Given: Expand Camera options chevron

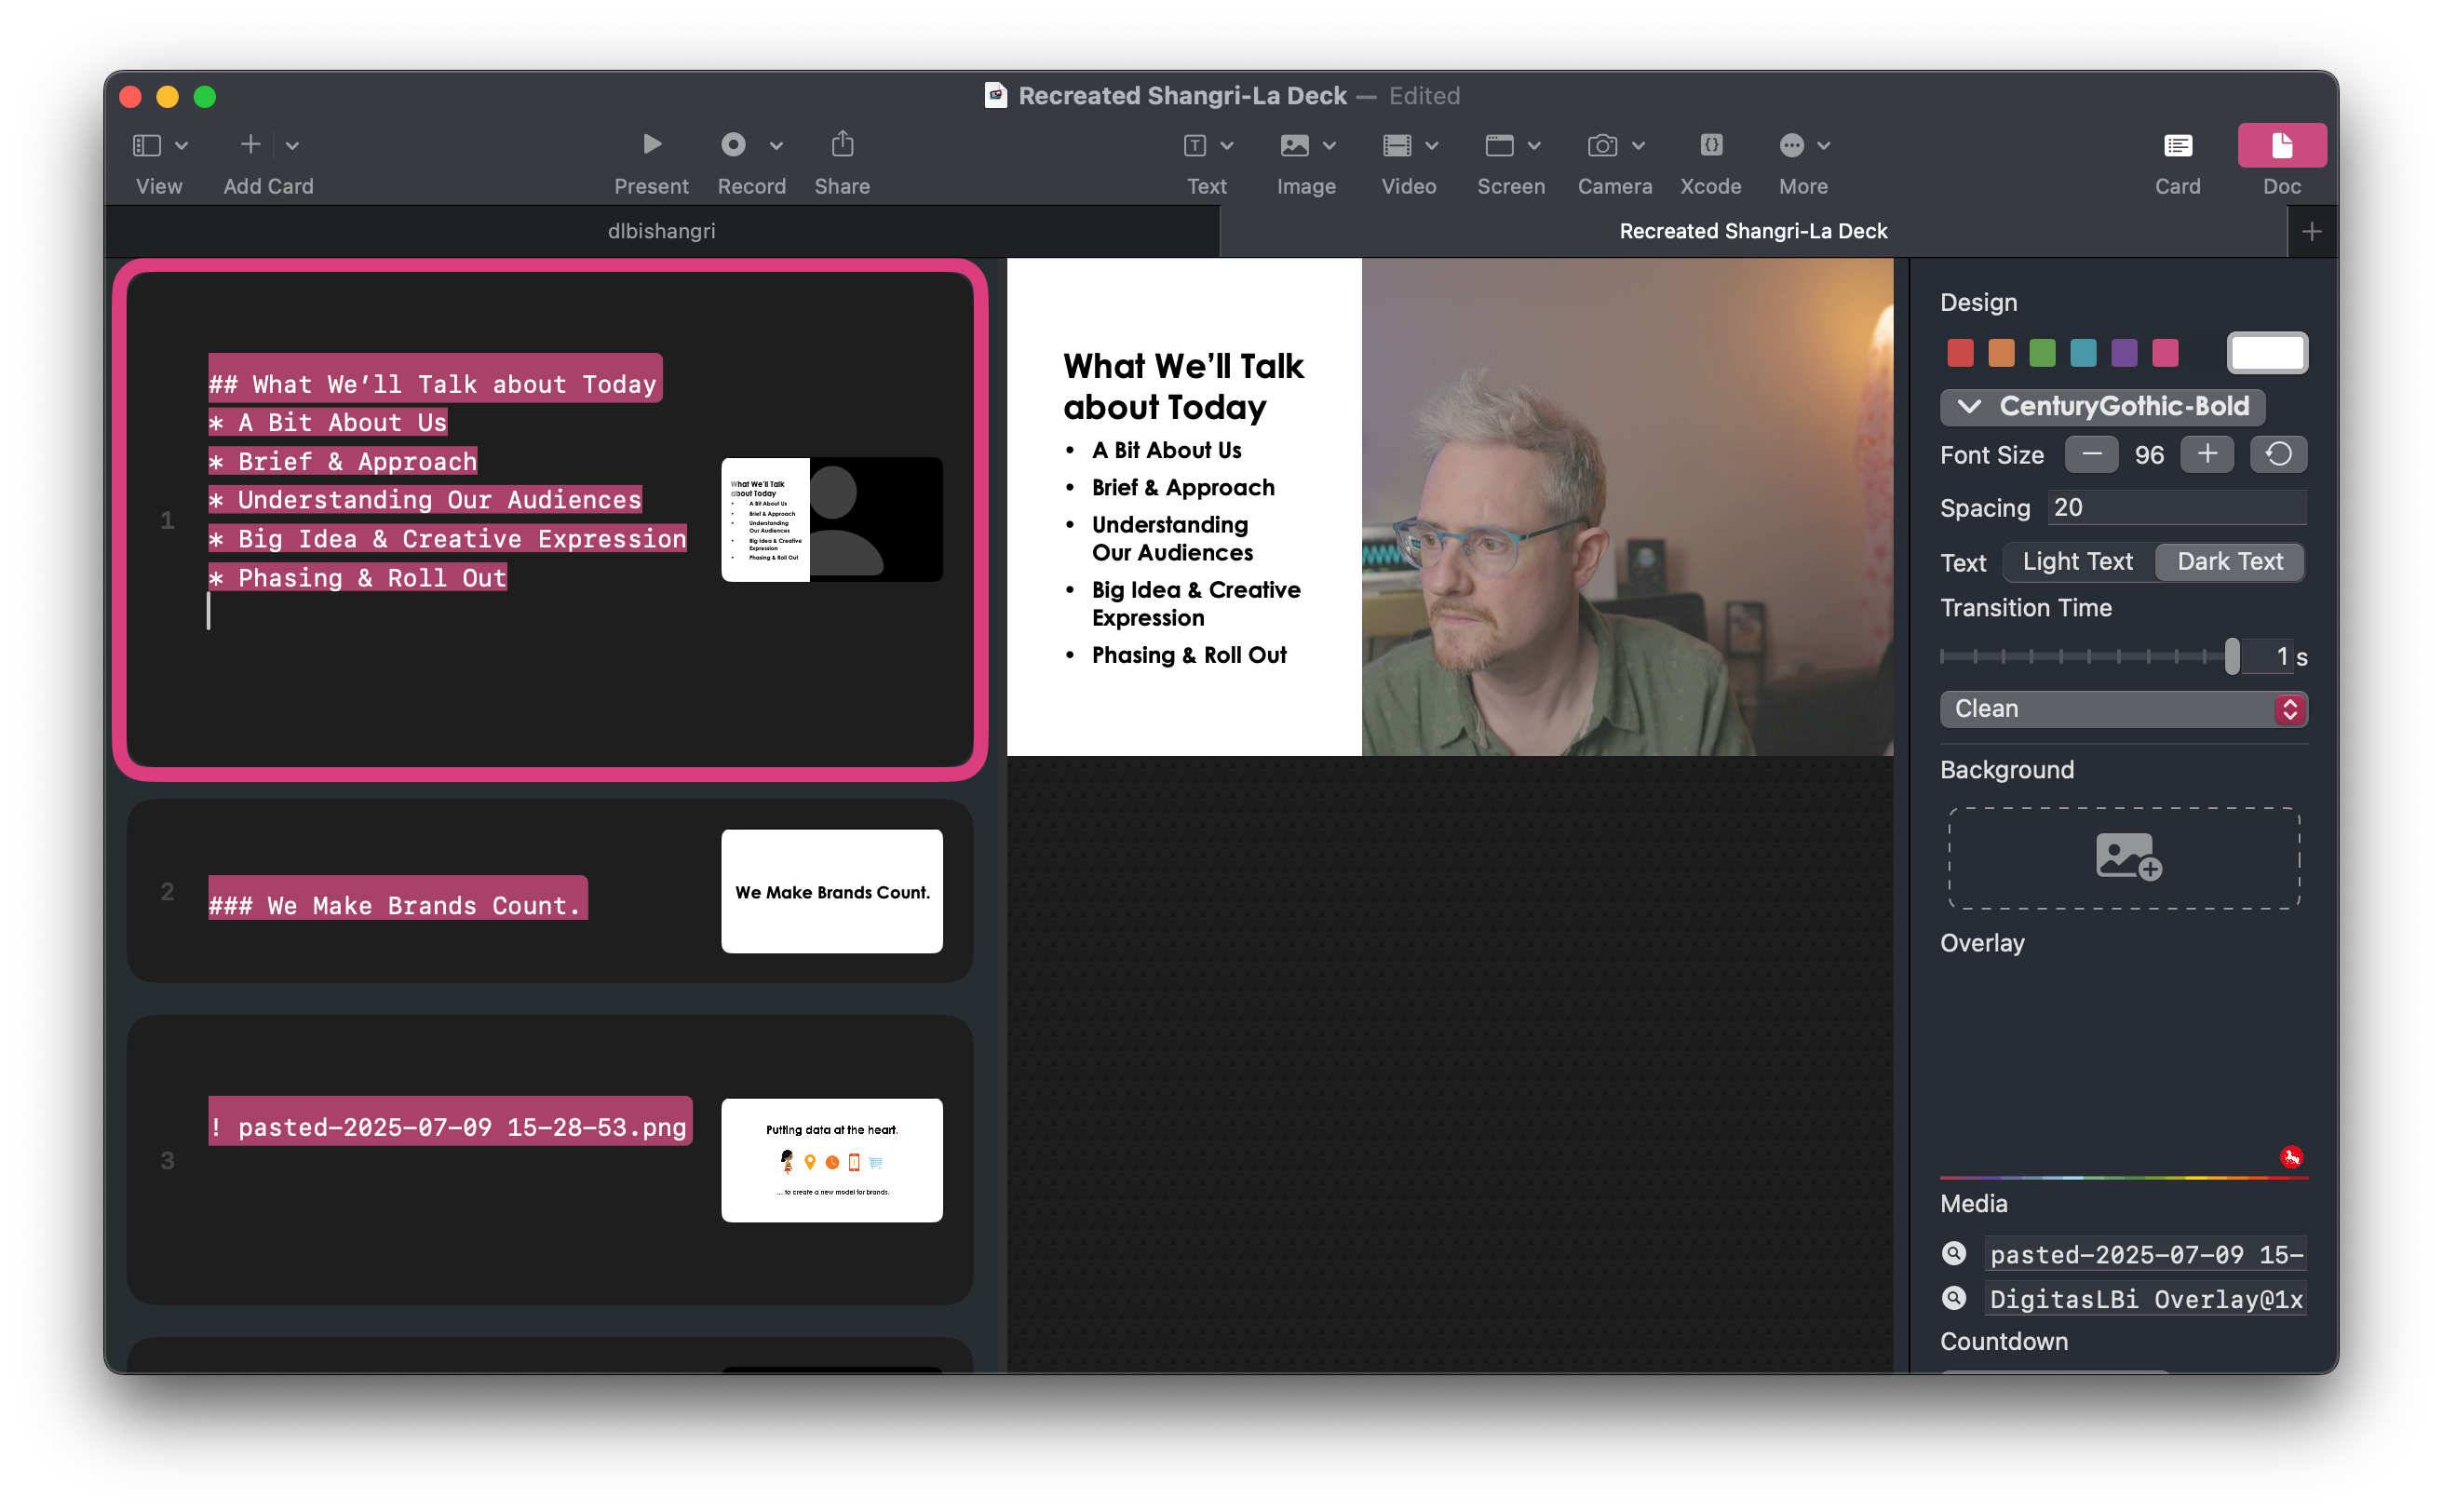Looking at the screenshot, I should [1638, 146].
